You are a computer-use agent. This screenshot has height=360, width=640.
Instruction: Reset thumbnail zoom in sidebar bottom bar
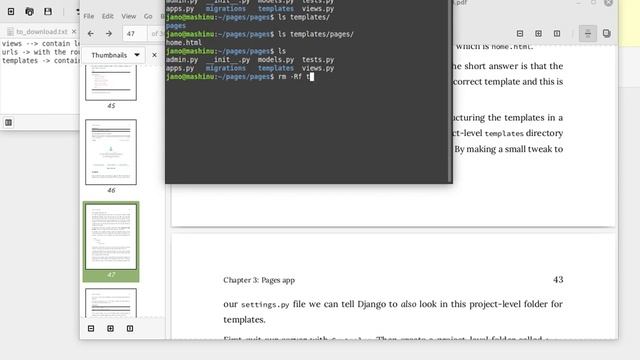coord(130,328)
